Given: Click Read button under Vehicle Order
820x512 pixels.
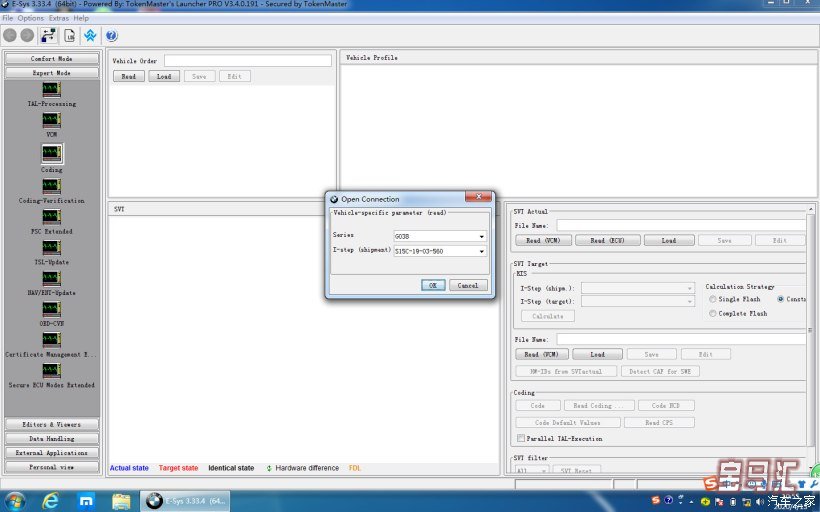Looking at the screenshot, I should click(x=129, y=76).
